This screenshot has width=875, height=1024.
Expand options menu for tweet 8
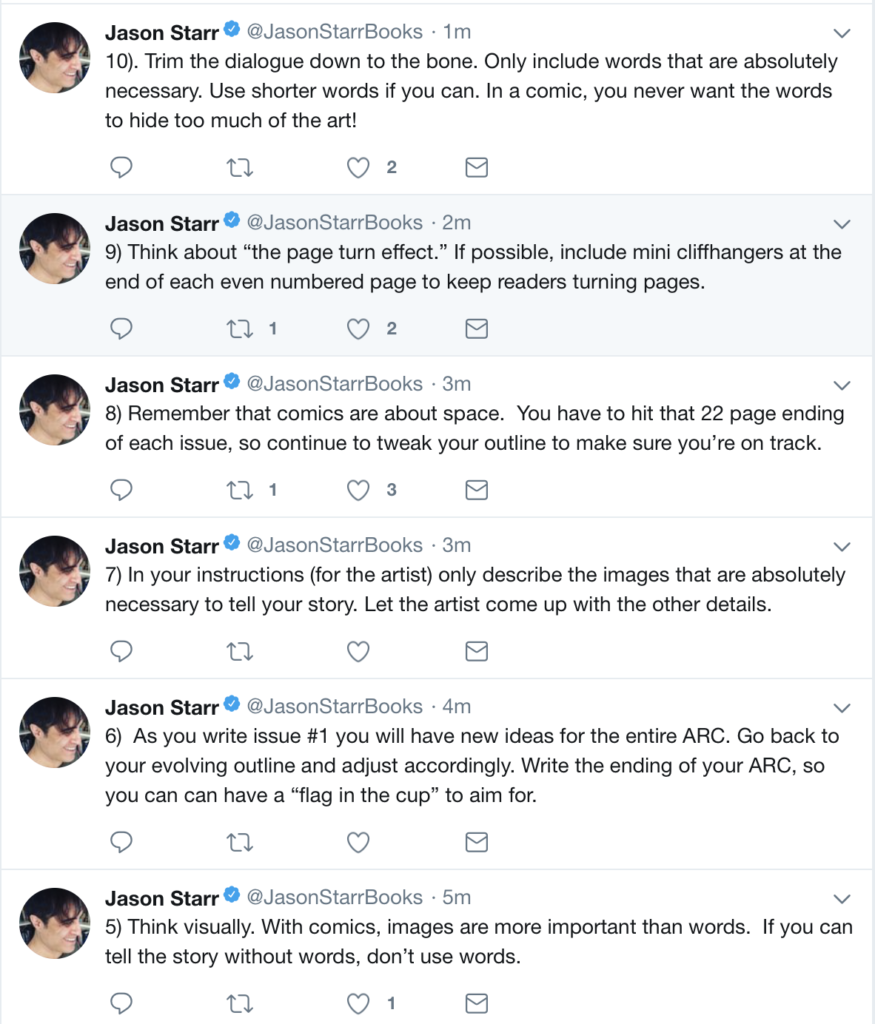coord(842,385)
